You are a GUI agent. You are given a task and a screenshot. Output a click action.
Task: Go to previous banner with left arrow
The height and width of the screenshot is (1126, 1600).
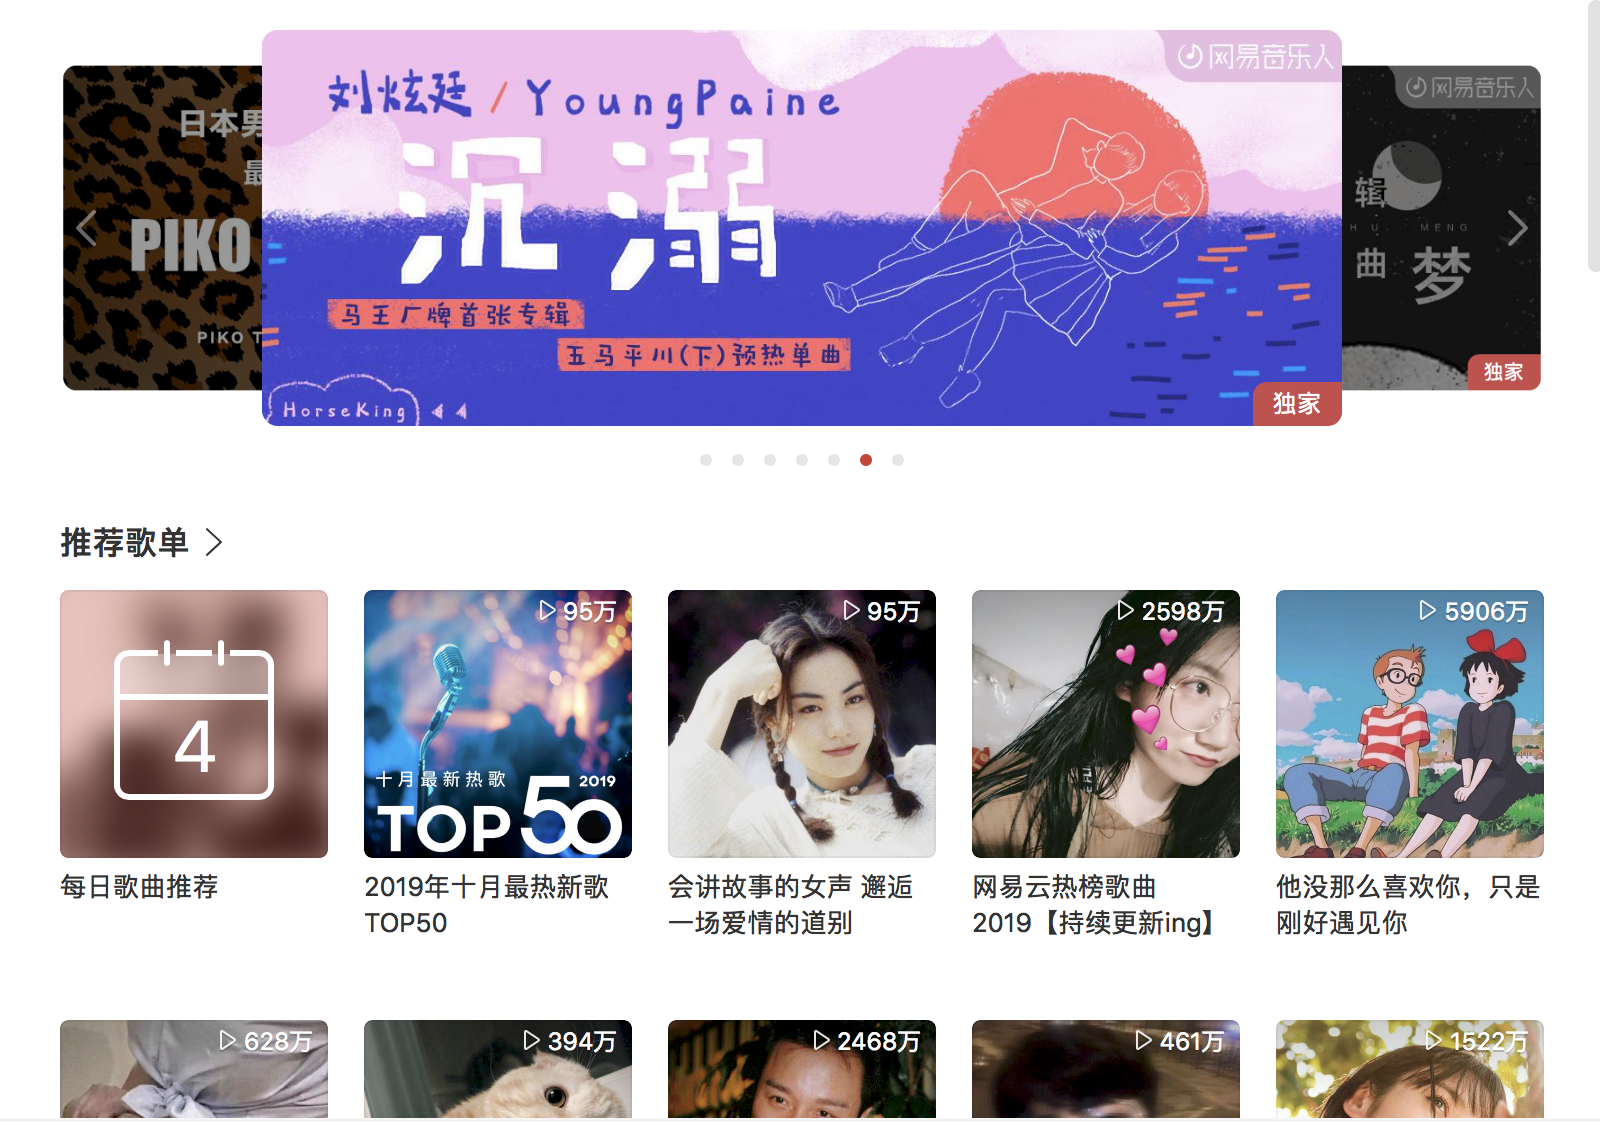pyautogui.click(x=87, y=228)
